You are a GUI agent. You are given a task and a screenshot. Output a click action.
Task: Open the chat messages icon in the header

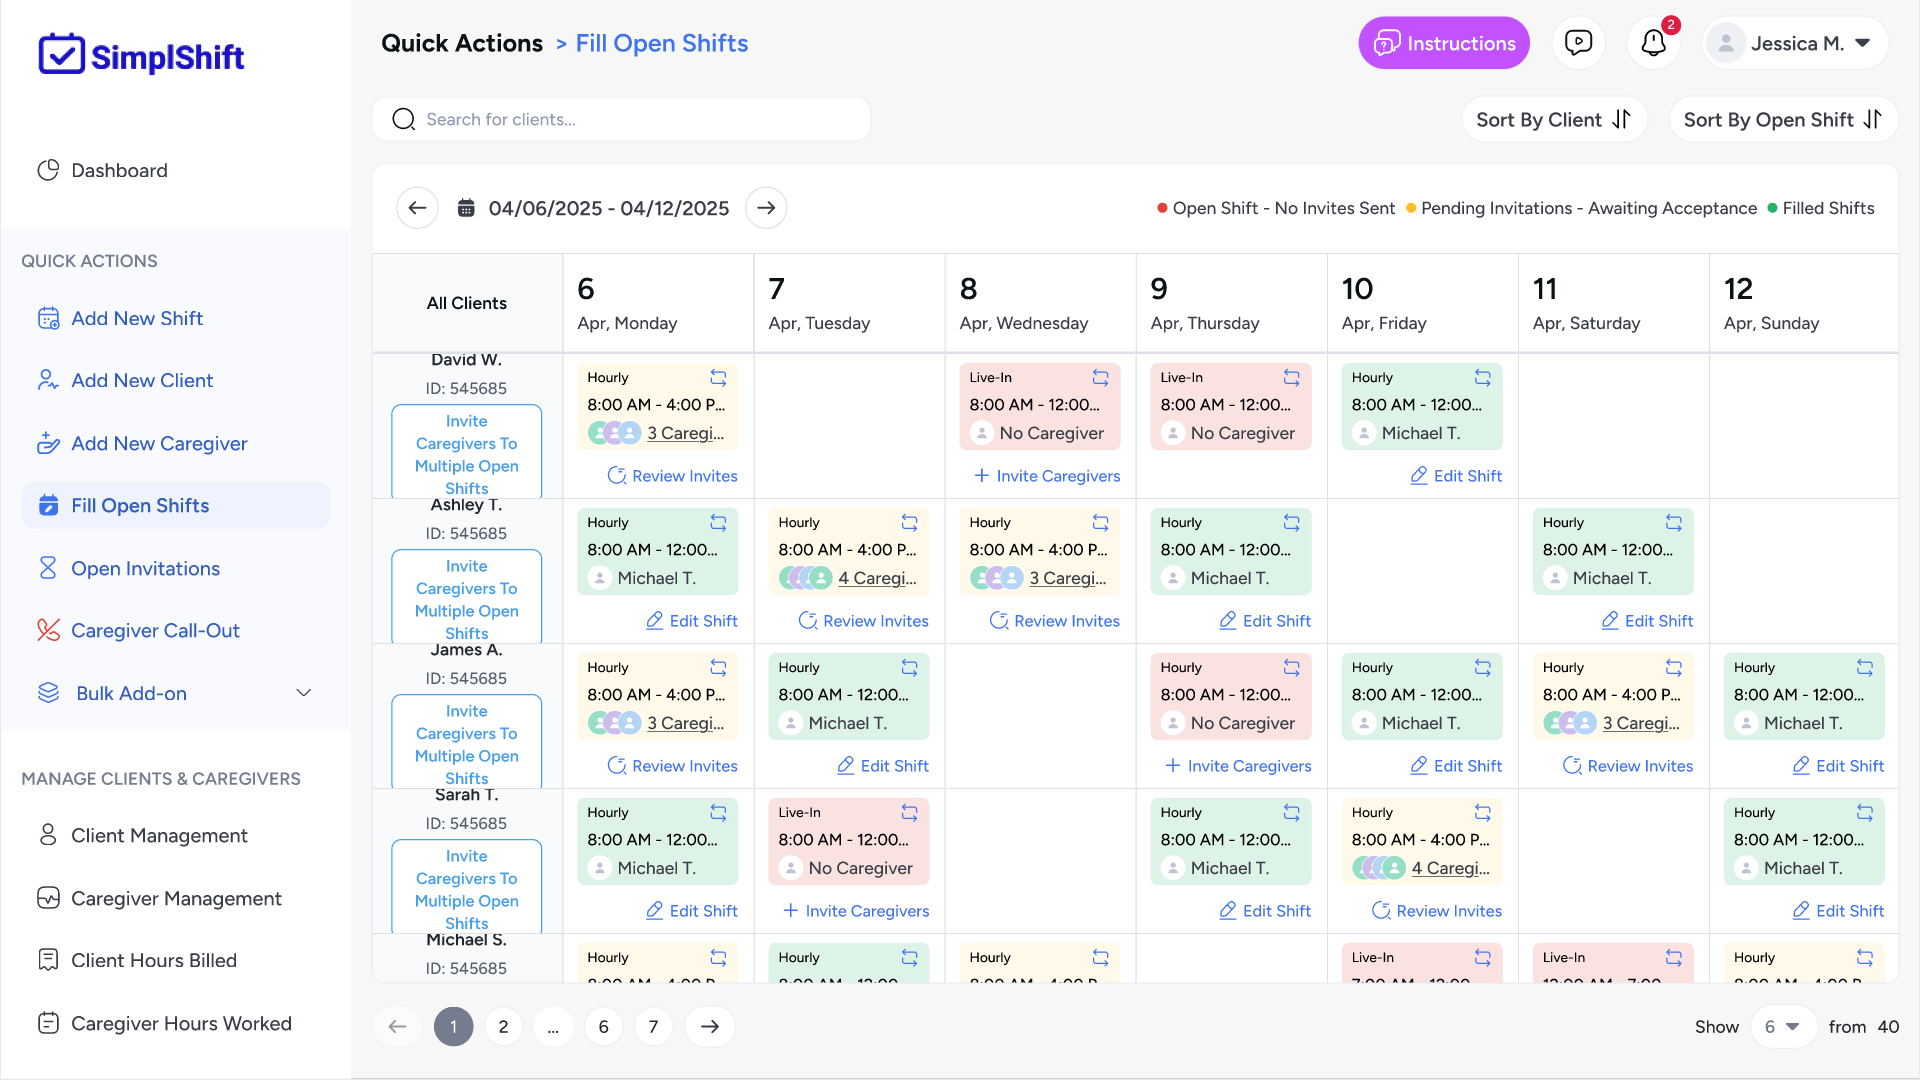coord(1579,42)
